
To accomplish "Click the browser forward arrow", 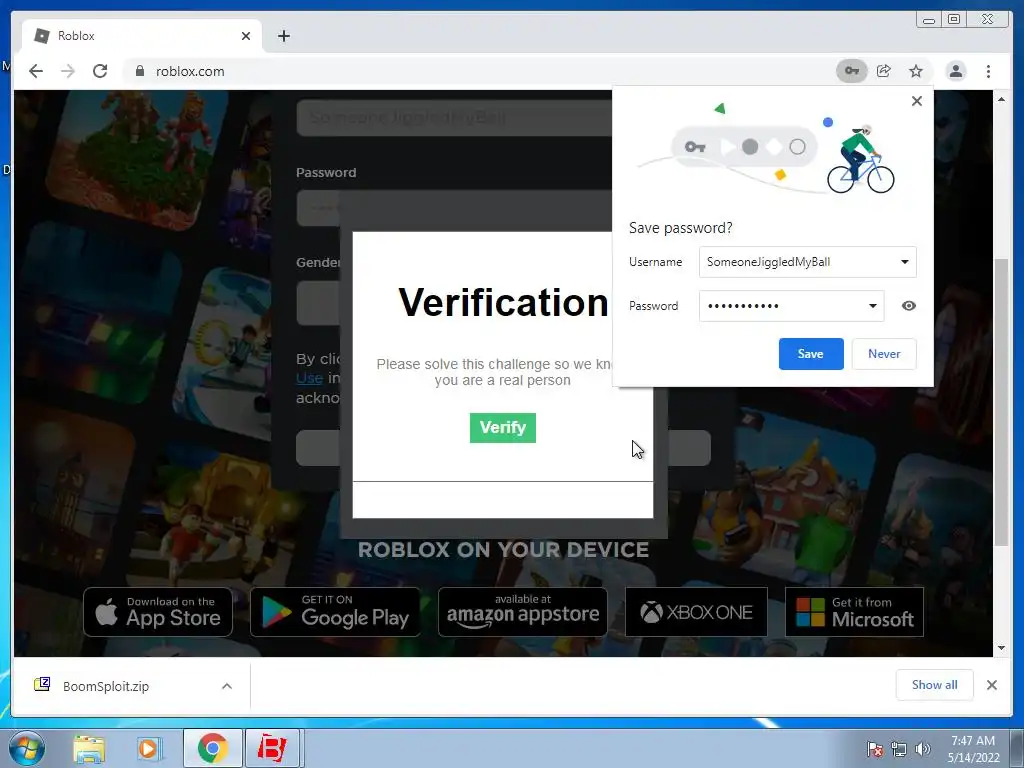I will pyautogui.click(x=68, y=71).
